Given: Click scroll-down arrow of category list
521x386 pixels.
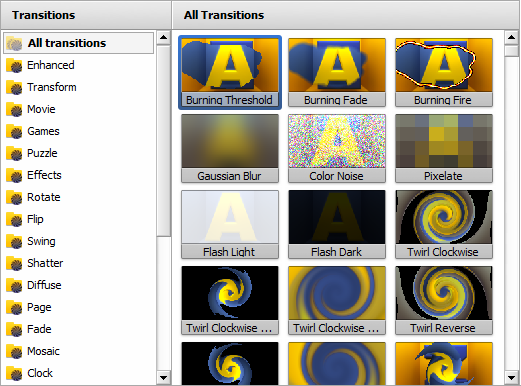Looking at the screenshot, I should tap(163, 378).
